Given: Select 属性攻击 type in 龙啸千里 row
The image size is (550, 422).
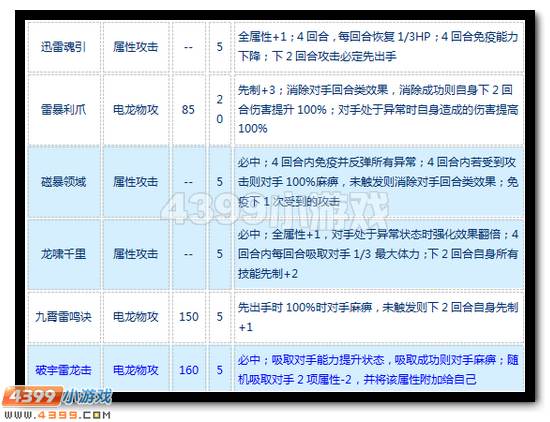Looking at the screenshot, I should (x=135, y=254).
